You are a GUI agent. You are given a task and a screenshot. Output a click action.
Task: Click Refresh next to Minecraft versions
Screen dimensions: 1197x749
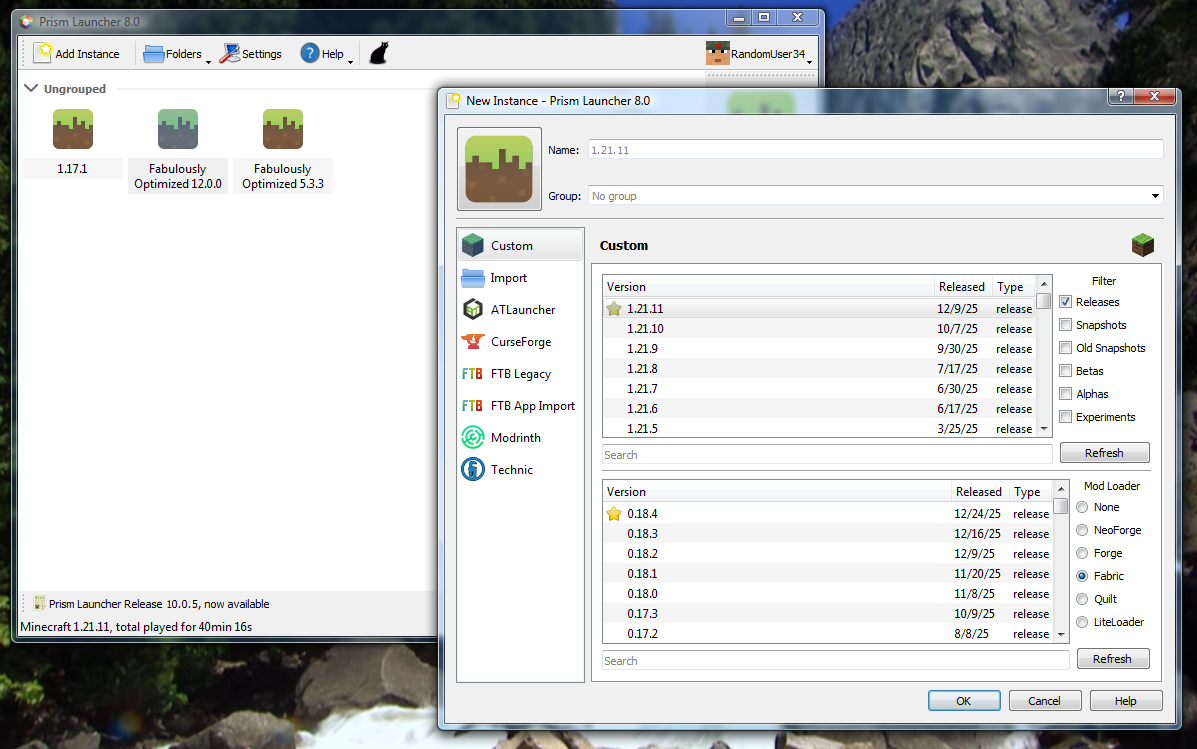(1104, 453)
